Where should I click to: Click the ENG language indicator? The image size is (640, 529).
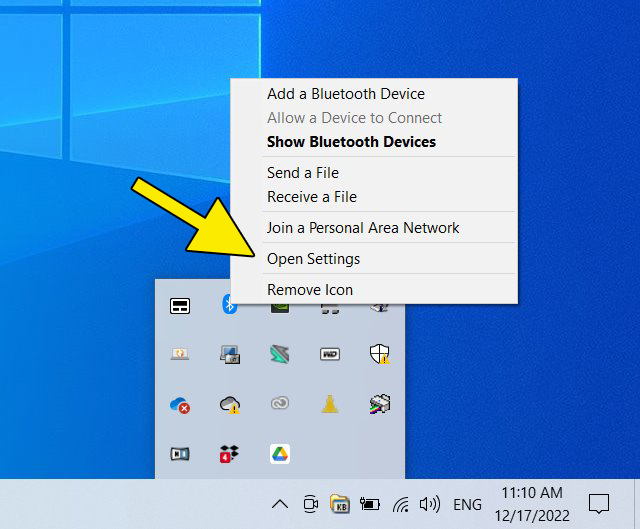(x=467, y=505)
